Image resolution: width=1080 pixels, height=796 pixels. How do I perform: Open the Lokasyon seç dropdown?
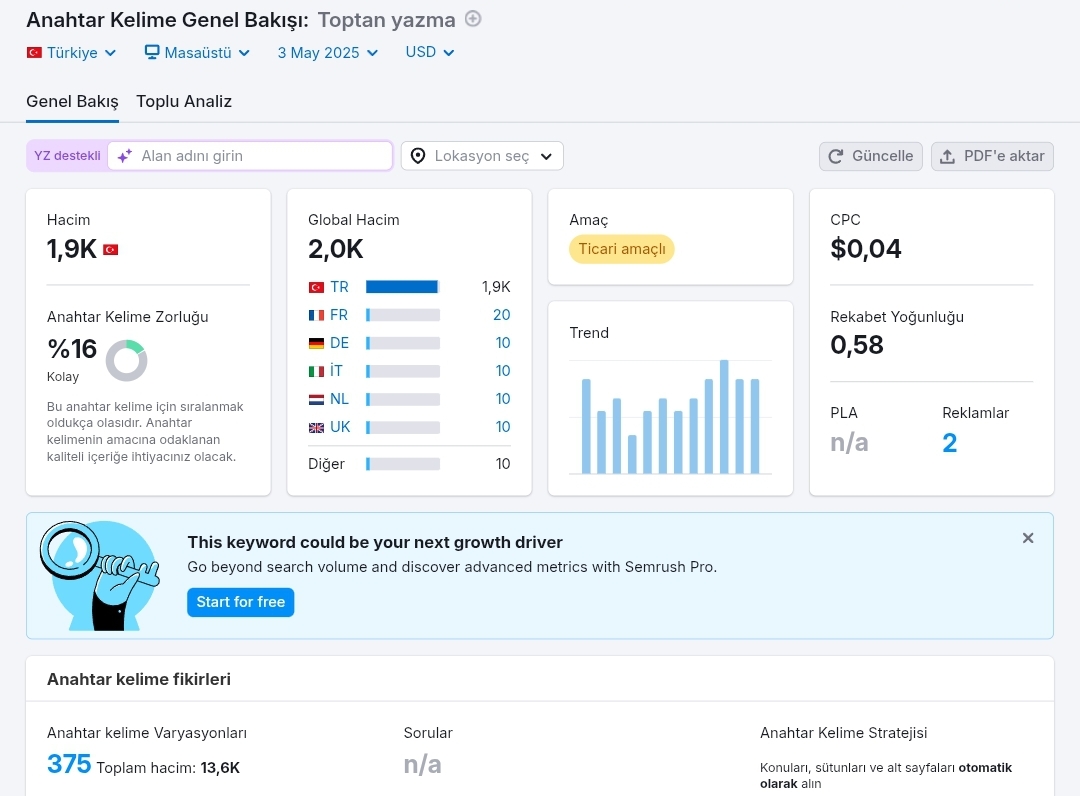pyautogui.click(x=482, y=156)
